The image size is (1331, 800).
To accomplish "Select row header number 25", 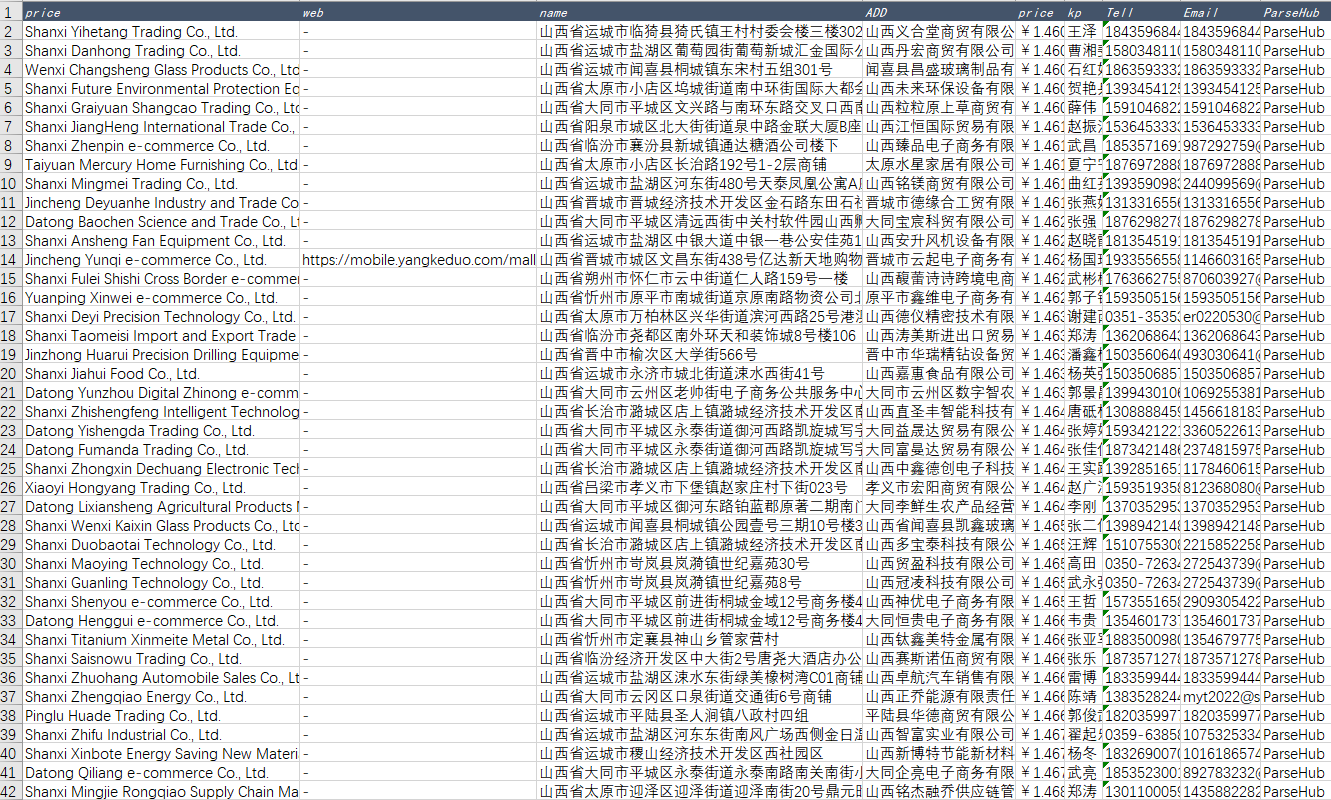I will tap(10, 469).
